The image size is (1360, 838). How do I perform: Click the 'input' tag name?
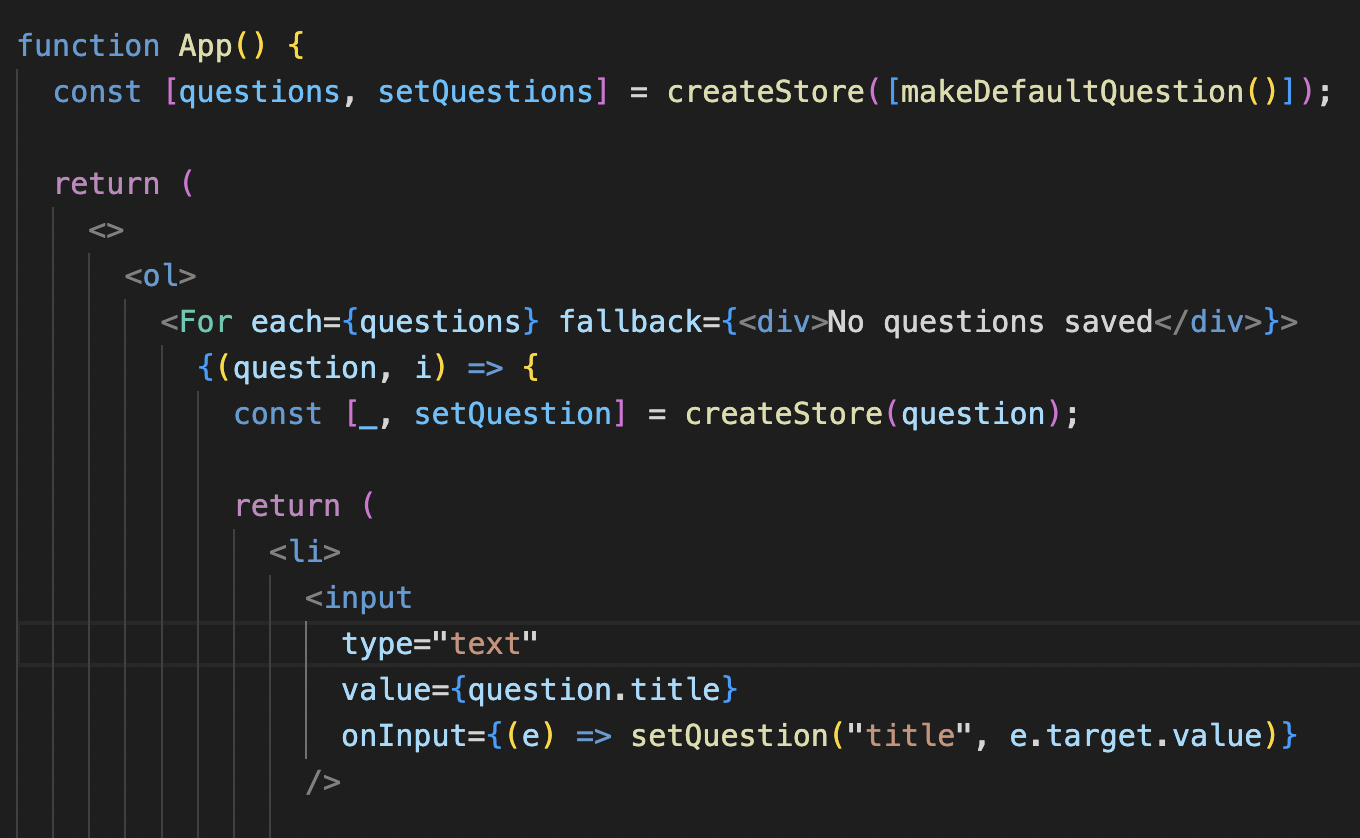[x=369, y=598]
